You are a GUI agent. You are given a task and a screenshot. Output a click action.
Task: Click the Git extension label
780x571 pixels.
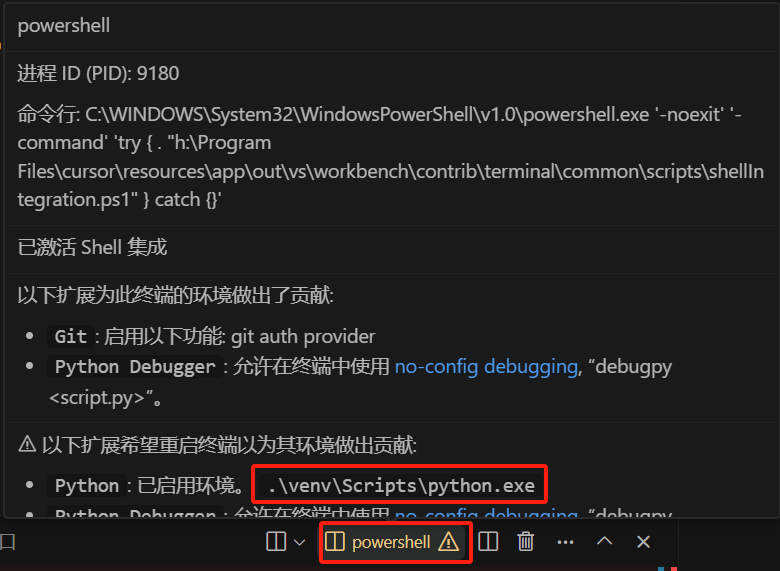pyautogui.click(x=71, y=337)
